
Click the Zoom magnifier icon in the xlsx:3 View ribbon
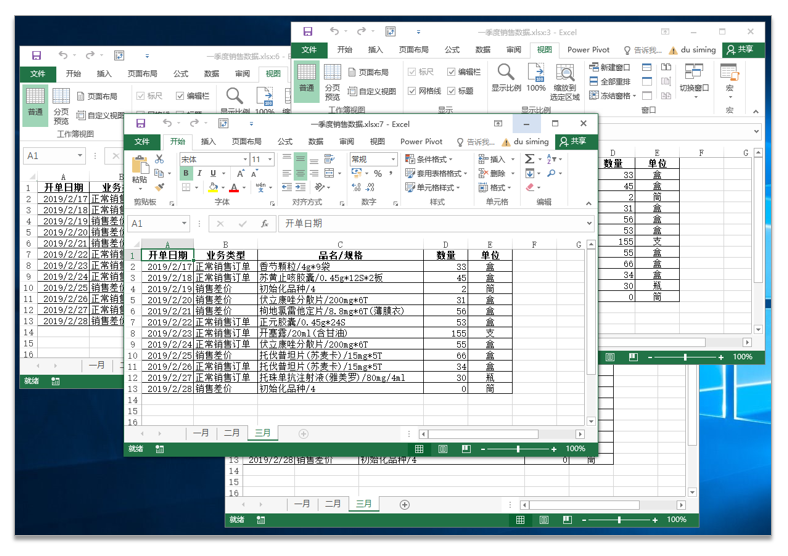coord(506,72)
